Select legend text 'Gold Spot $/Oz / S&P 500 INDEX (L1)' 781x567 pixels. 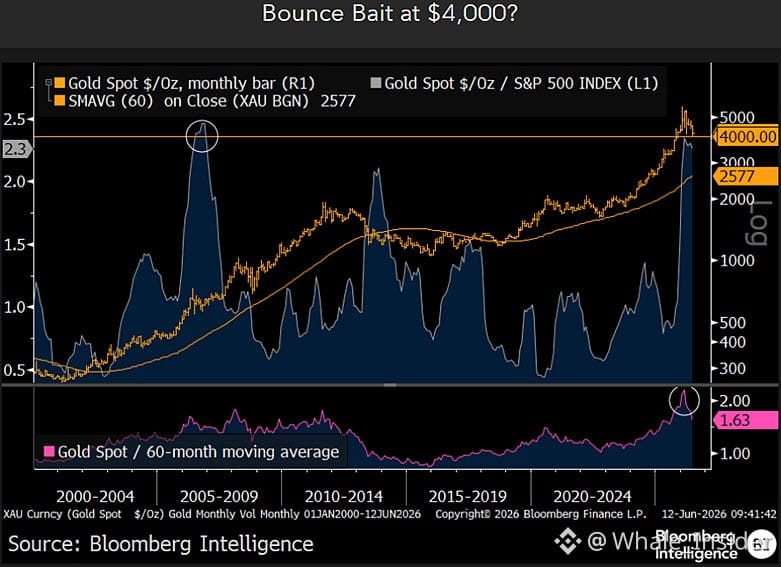click(x=521, y=83)
